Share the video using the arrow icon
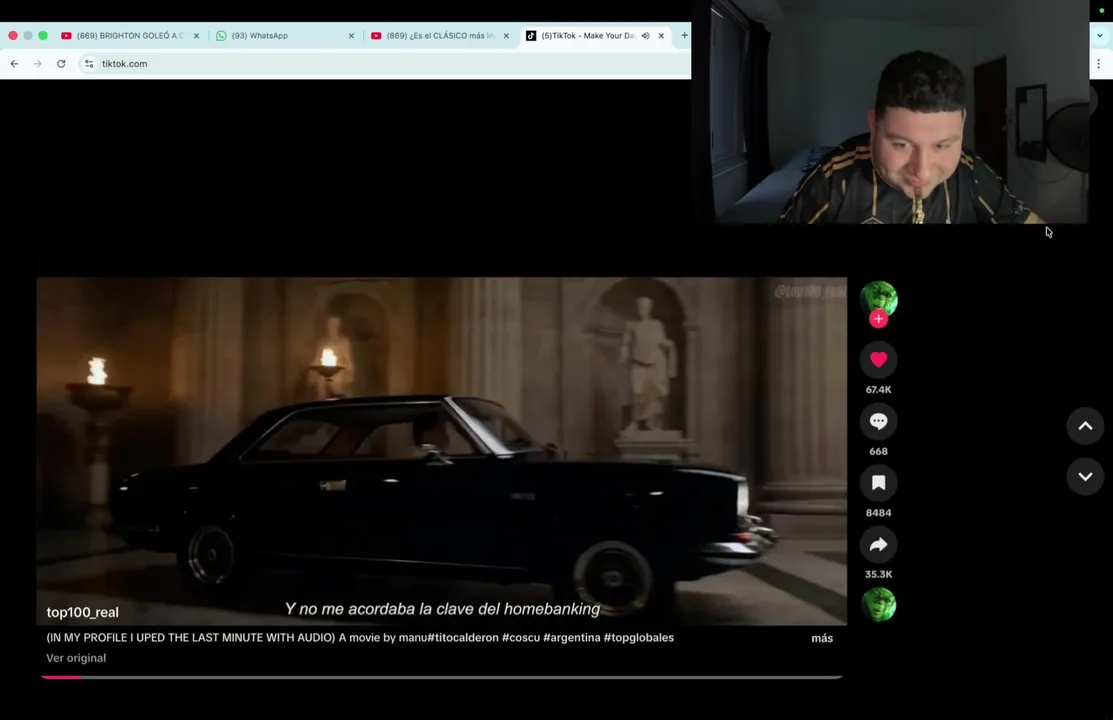1113x720 pixels. (x=878, y=545)
